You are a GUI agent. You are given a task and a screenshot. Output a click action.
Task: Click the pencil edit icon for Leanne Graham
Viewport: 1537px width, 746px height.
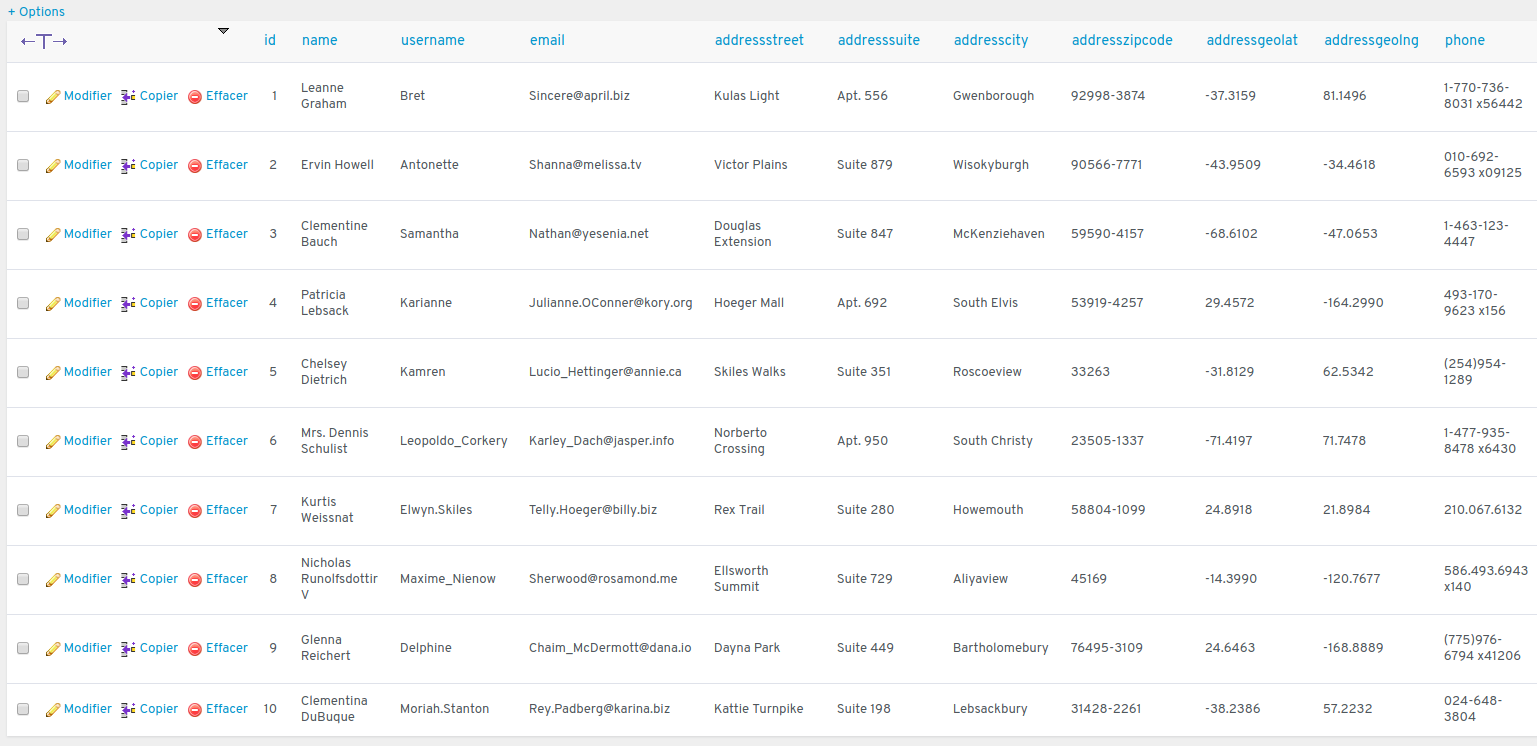click(53, 97)
